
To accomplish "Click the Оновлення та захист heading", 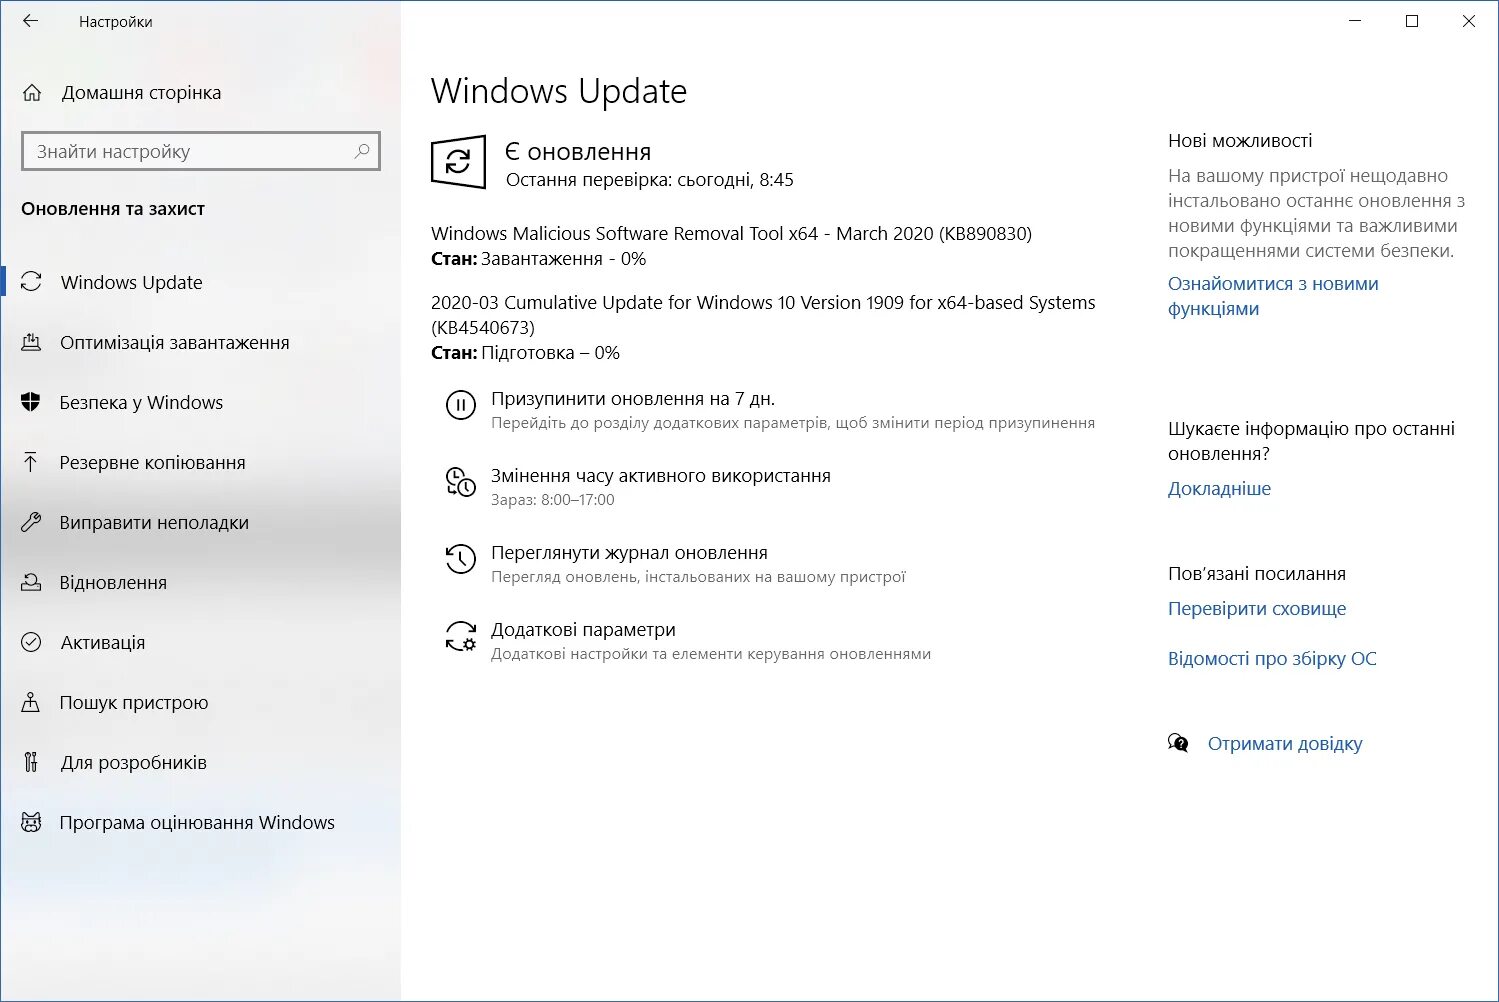I will [113, 208].
